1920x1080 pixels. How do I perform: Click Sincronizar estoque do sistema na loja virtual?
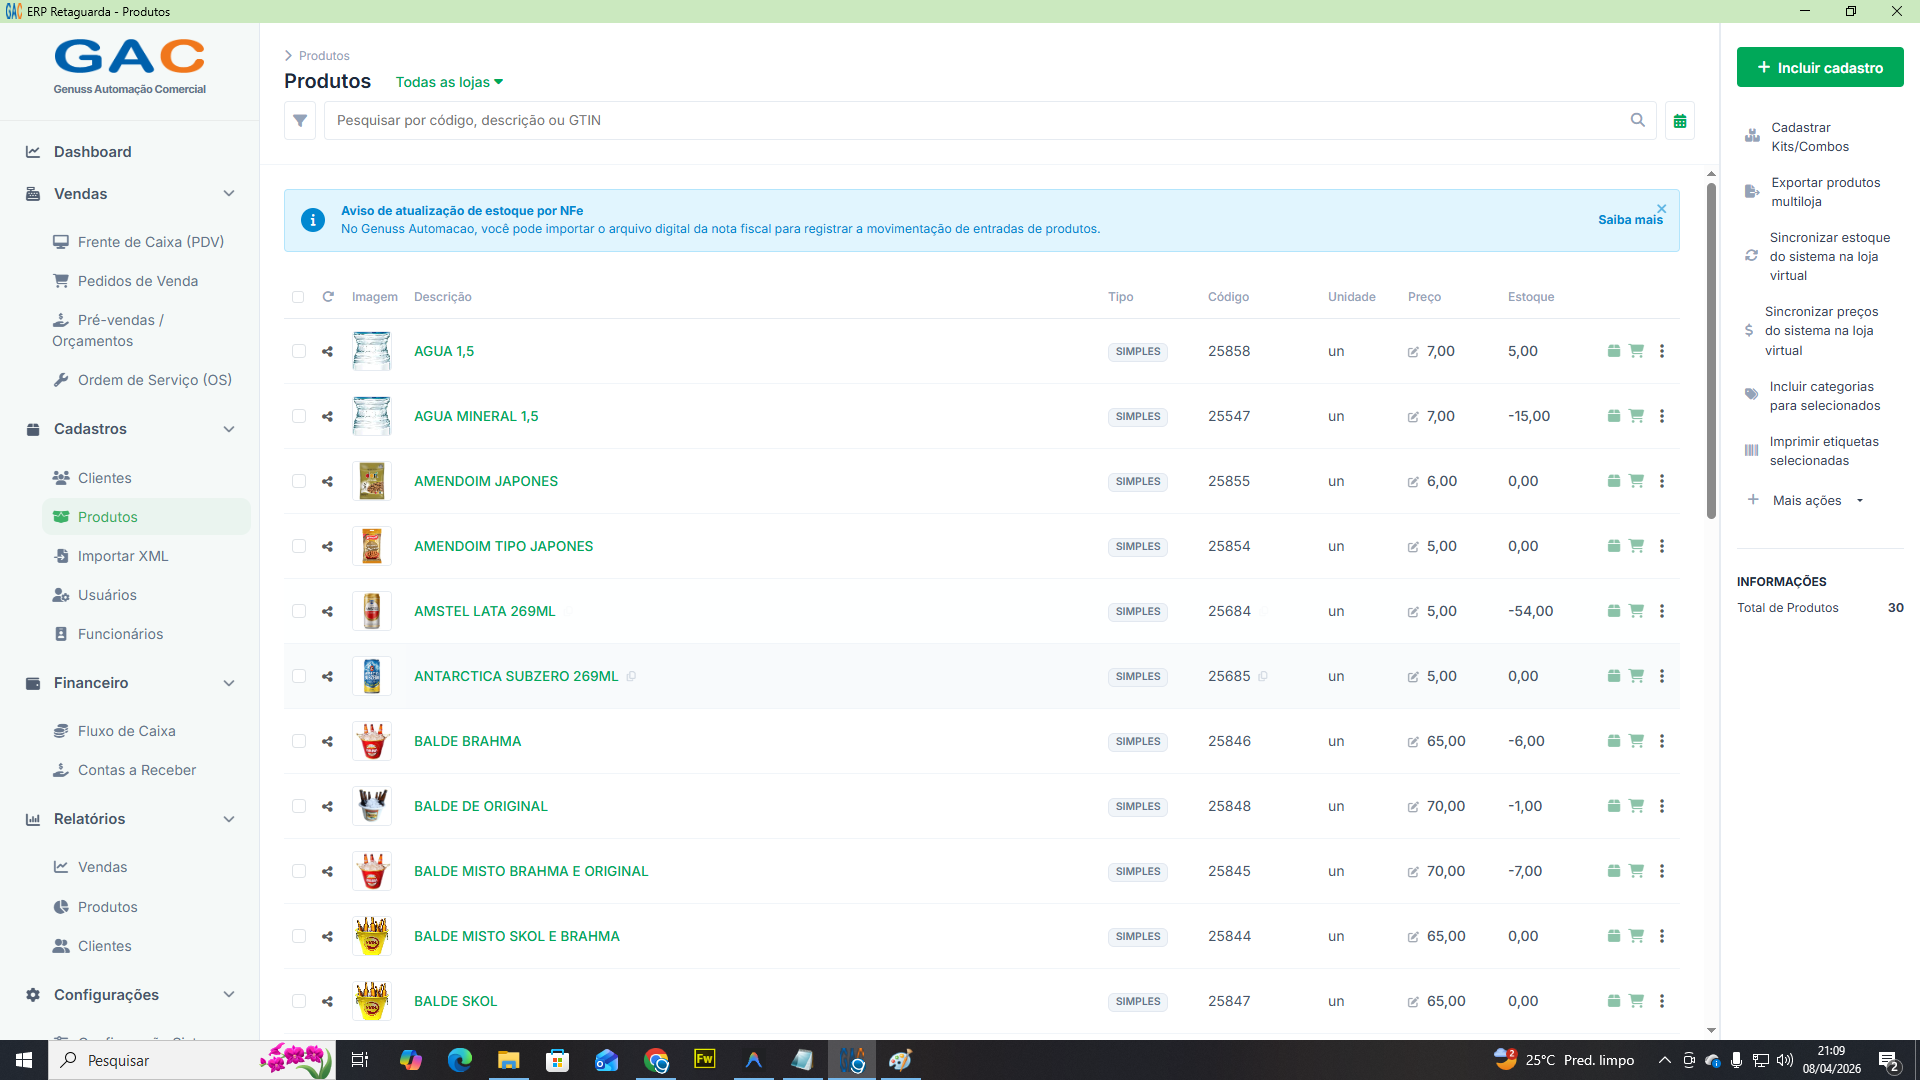(x=1818, y=257)
